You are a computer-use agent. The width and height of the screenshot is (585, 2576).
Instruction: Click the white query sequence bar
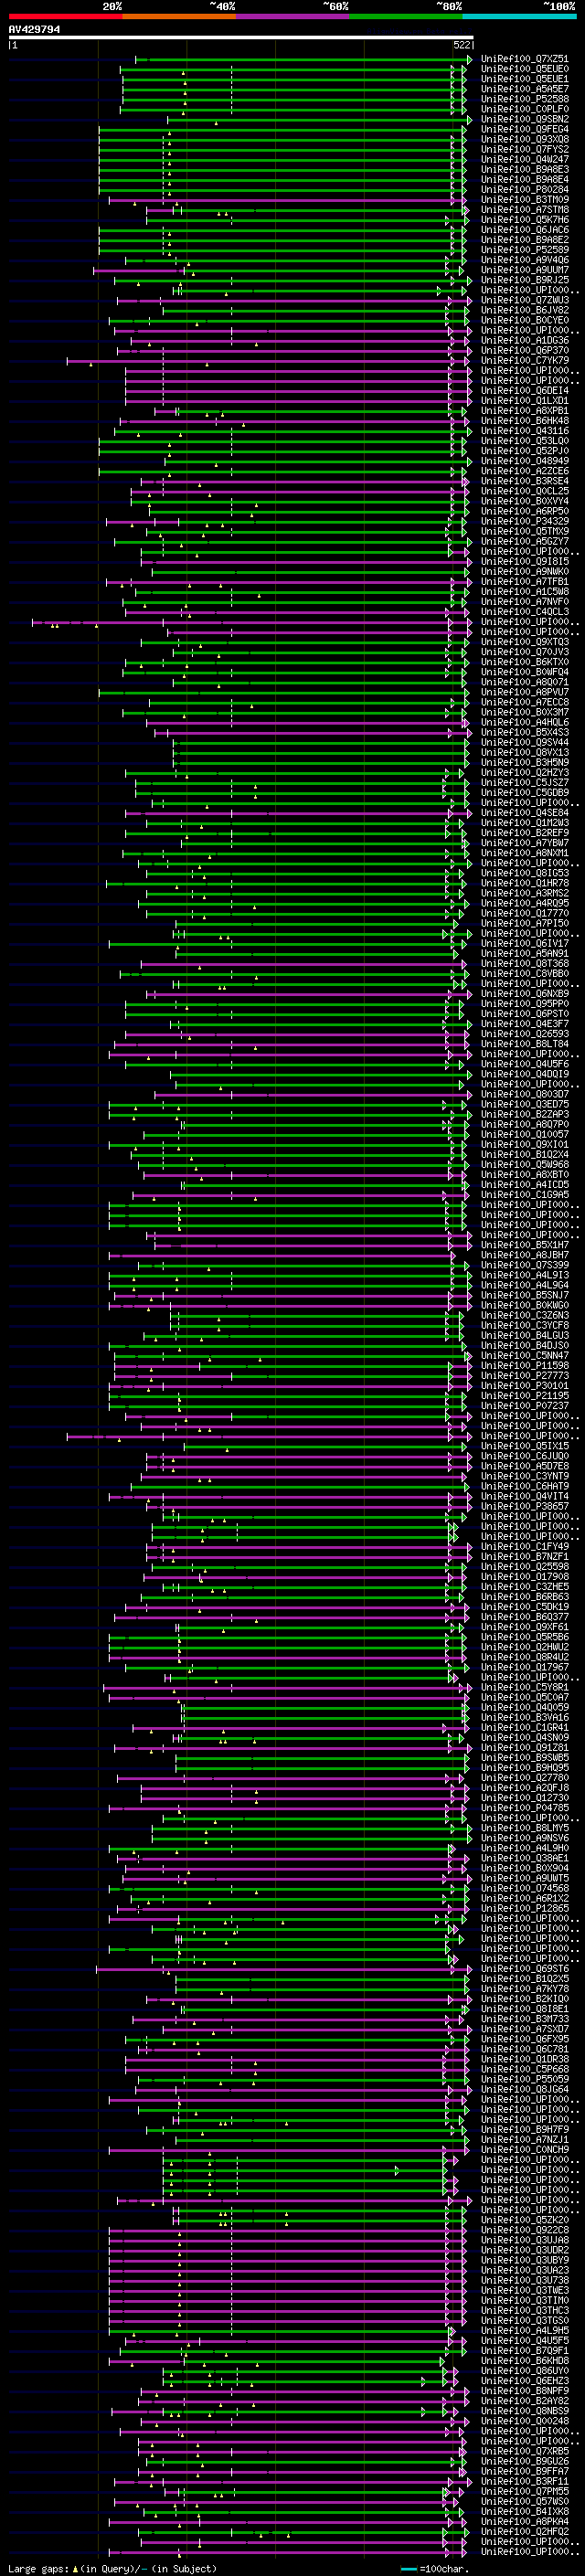tap(241, 37)
